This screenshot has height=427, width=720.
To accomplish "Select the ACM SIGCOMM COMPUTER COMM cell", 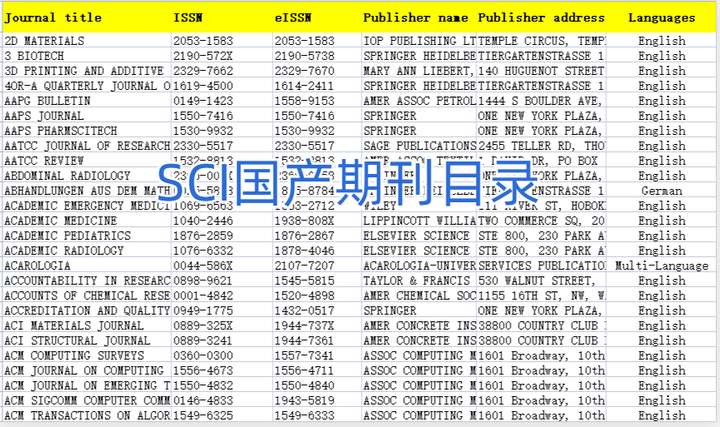I will tap(87, 400).
